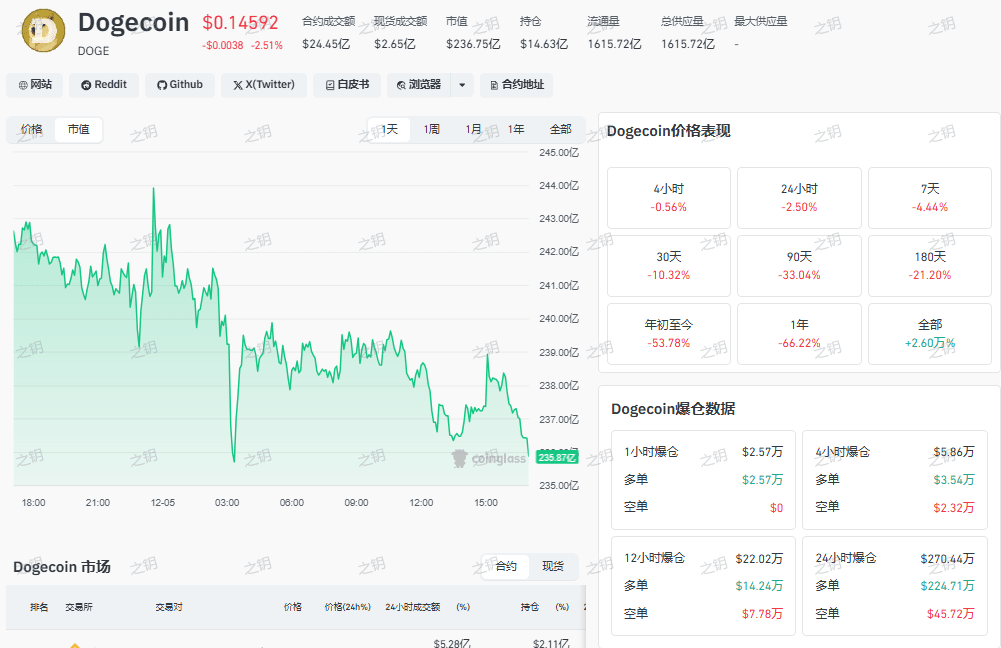The width and height of the screenshot is (1001, 648).
Task: Select the 1天 chart range
Action: tap(389, 130)
